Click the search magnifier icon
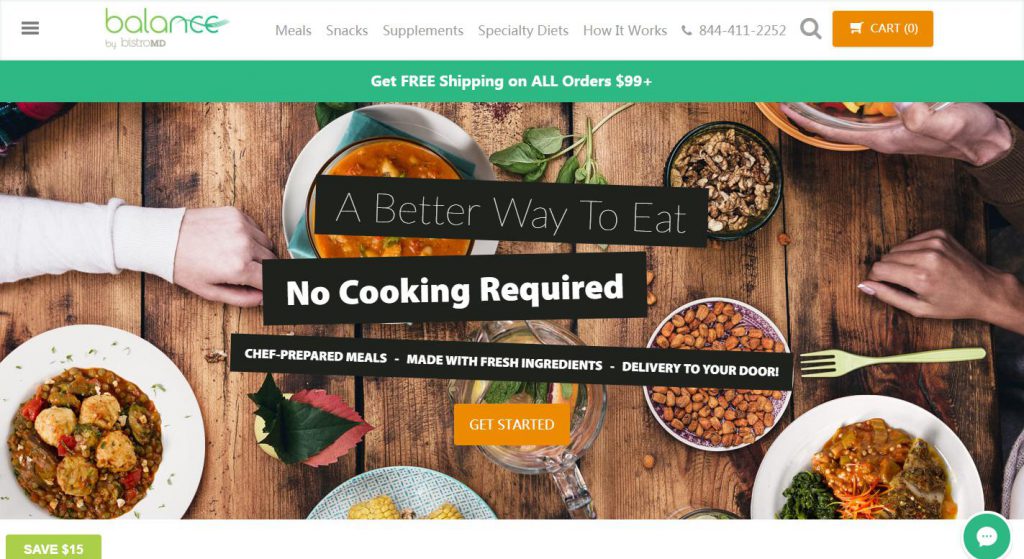1024x559 pixels. tap(810, 29)
